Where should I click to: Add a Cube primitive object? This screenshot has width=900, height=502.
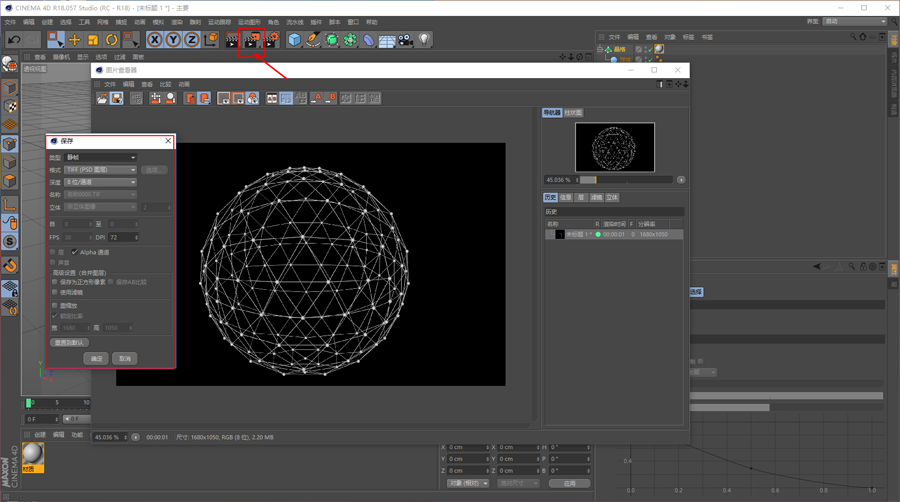[x=294, y=40]
